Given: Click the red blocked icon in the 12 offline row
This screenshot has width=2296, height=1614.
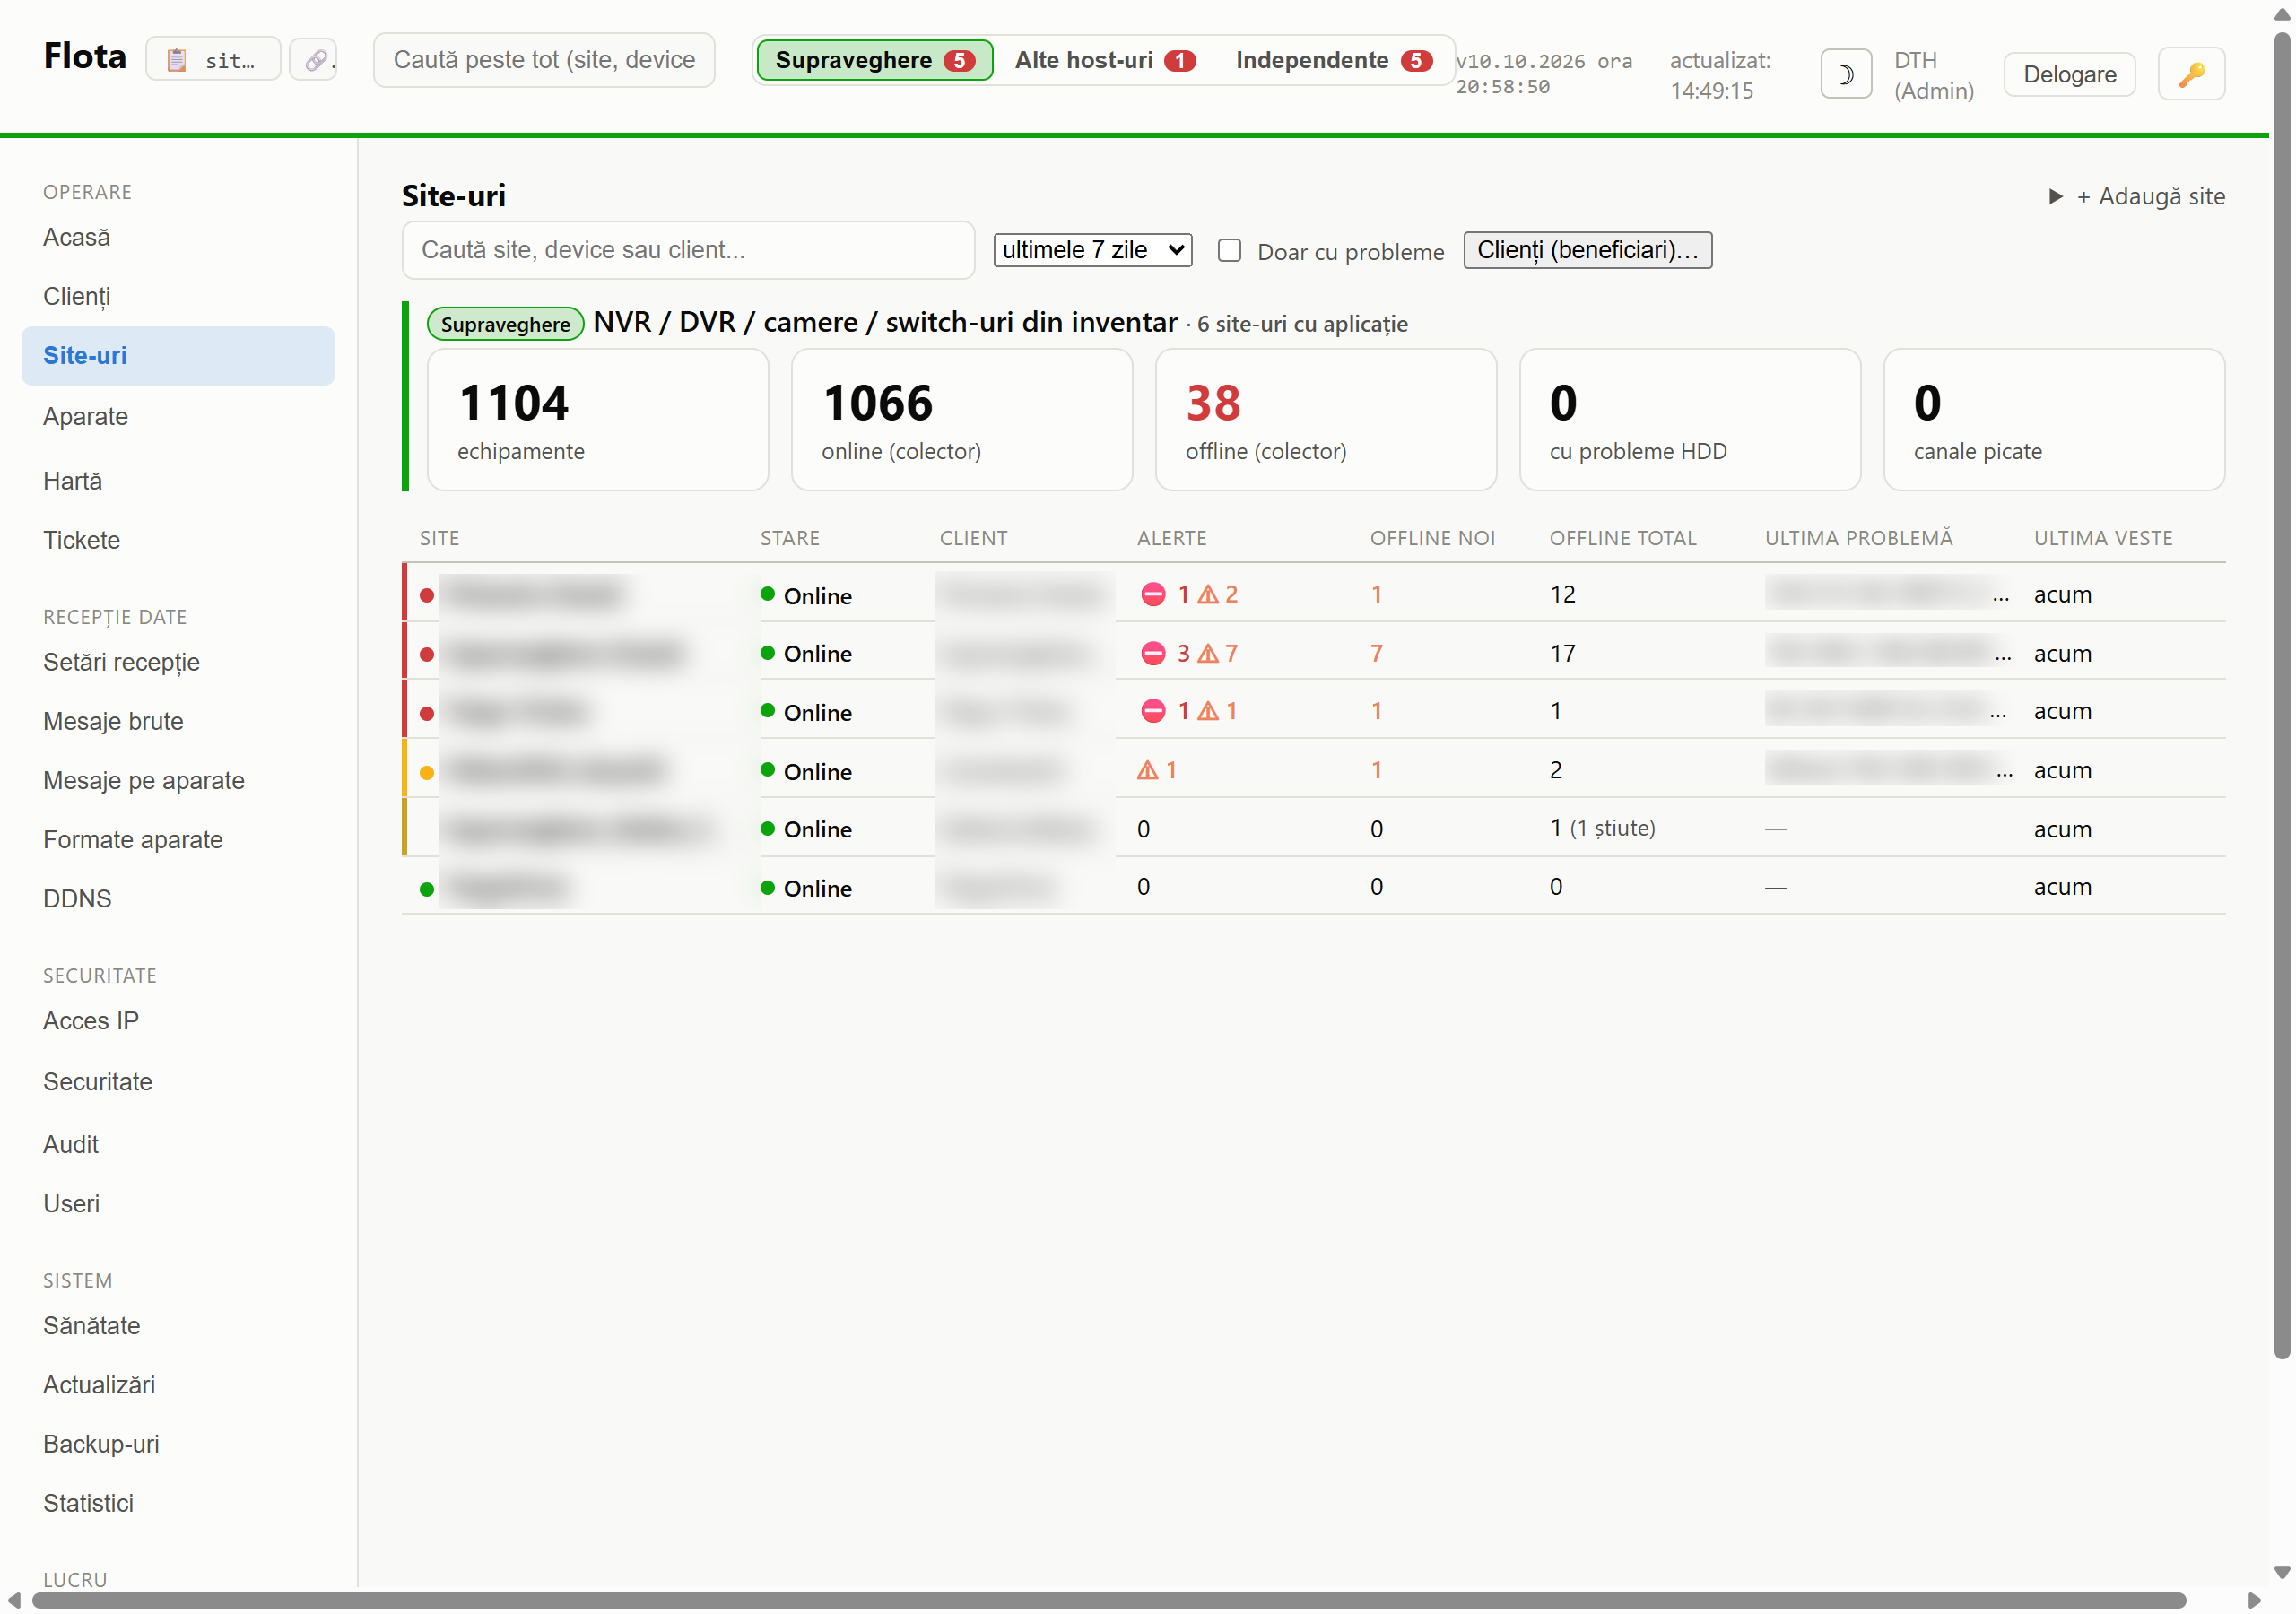Looking at the screenshot, I should pyautogui.click(x=1153, y=594).
